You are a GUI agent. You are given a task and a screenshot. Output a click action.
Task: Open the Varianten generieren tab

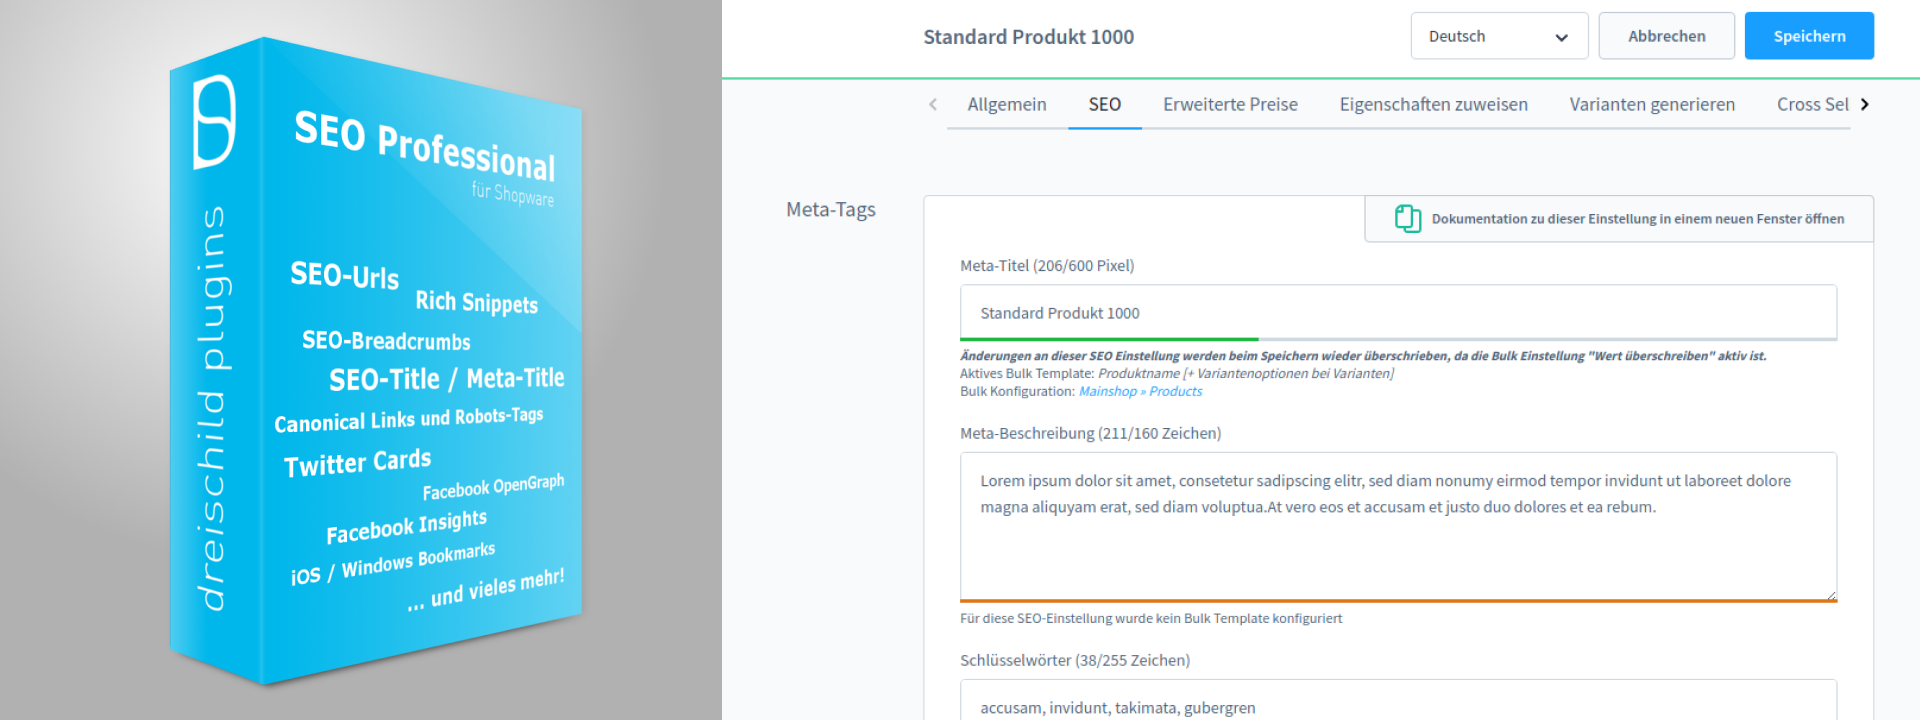coord(1652,104)
